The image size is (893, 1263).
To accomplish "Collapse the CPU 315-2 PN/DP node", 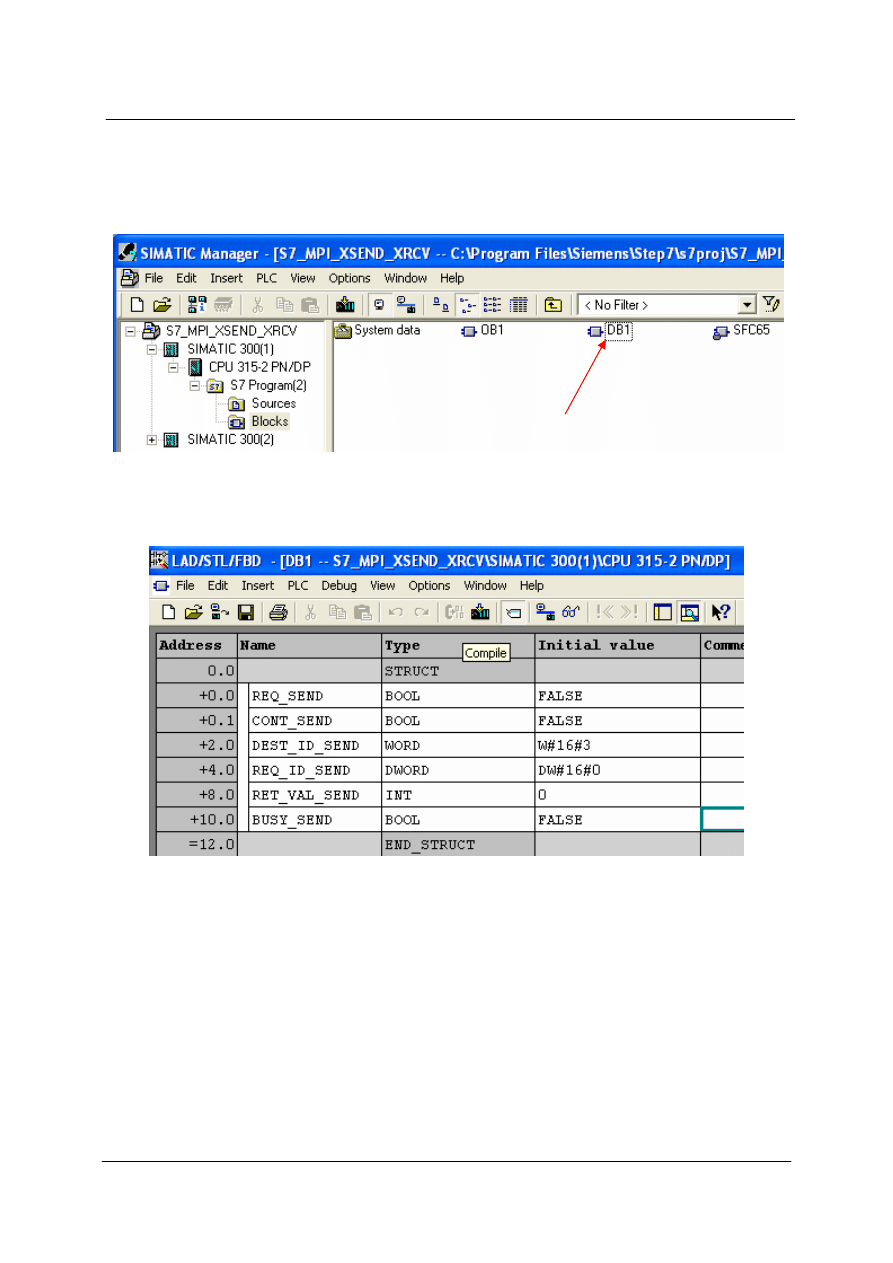I will (172, 368).
